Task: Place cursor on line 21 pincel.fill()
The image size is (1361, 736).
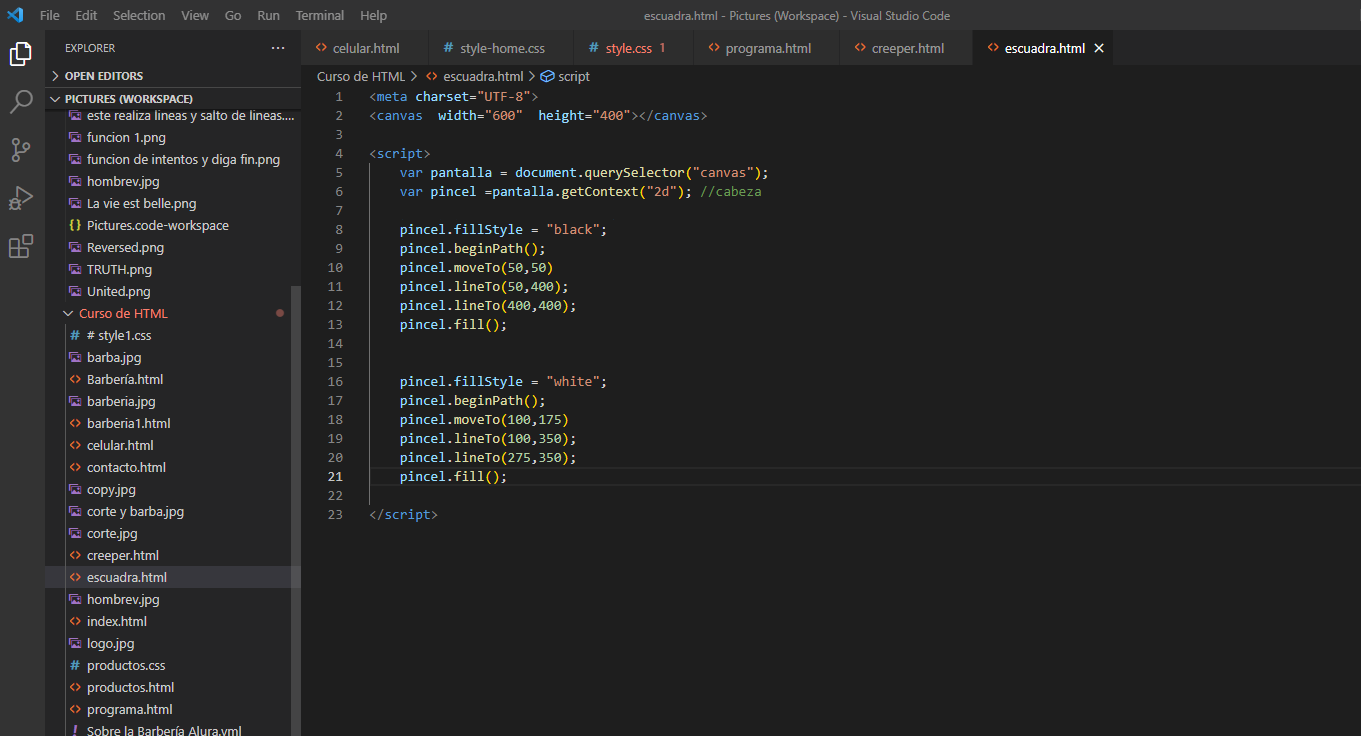Action: 453,476
